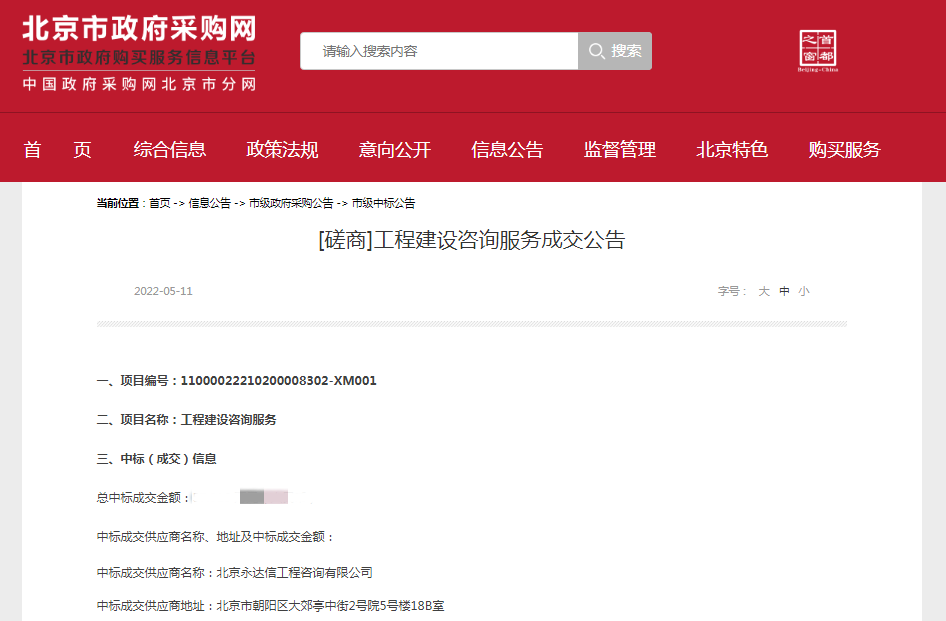Set font size to 中
This screenshot has width=946, height=621.
pyautogui.click(x=784, y=291)
